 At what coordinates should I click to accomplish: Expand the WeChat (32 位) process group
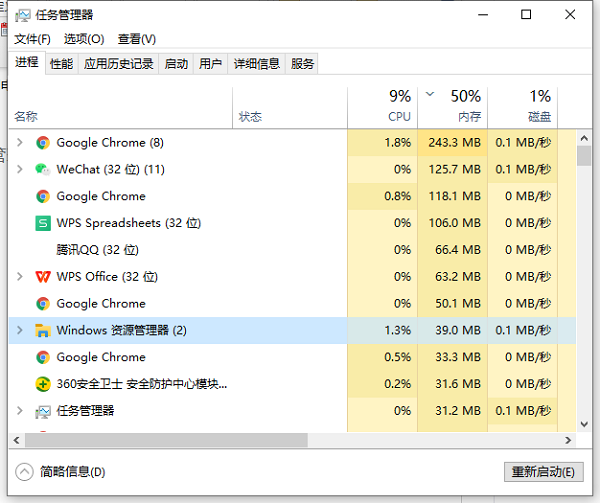[20, 169]
